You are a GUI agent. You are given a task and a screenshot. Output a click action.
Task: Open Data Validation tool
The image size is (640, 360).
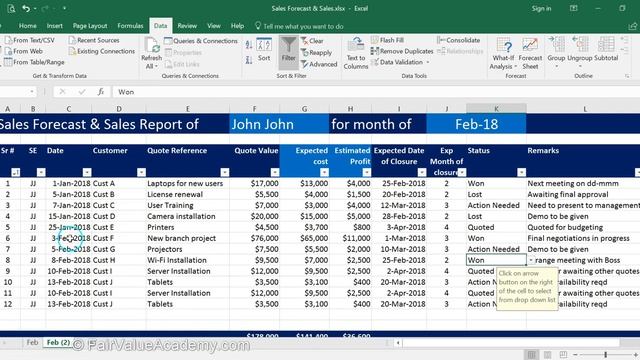(x=400, y=62)
